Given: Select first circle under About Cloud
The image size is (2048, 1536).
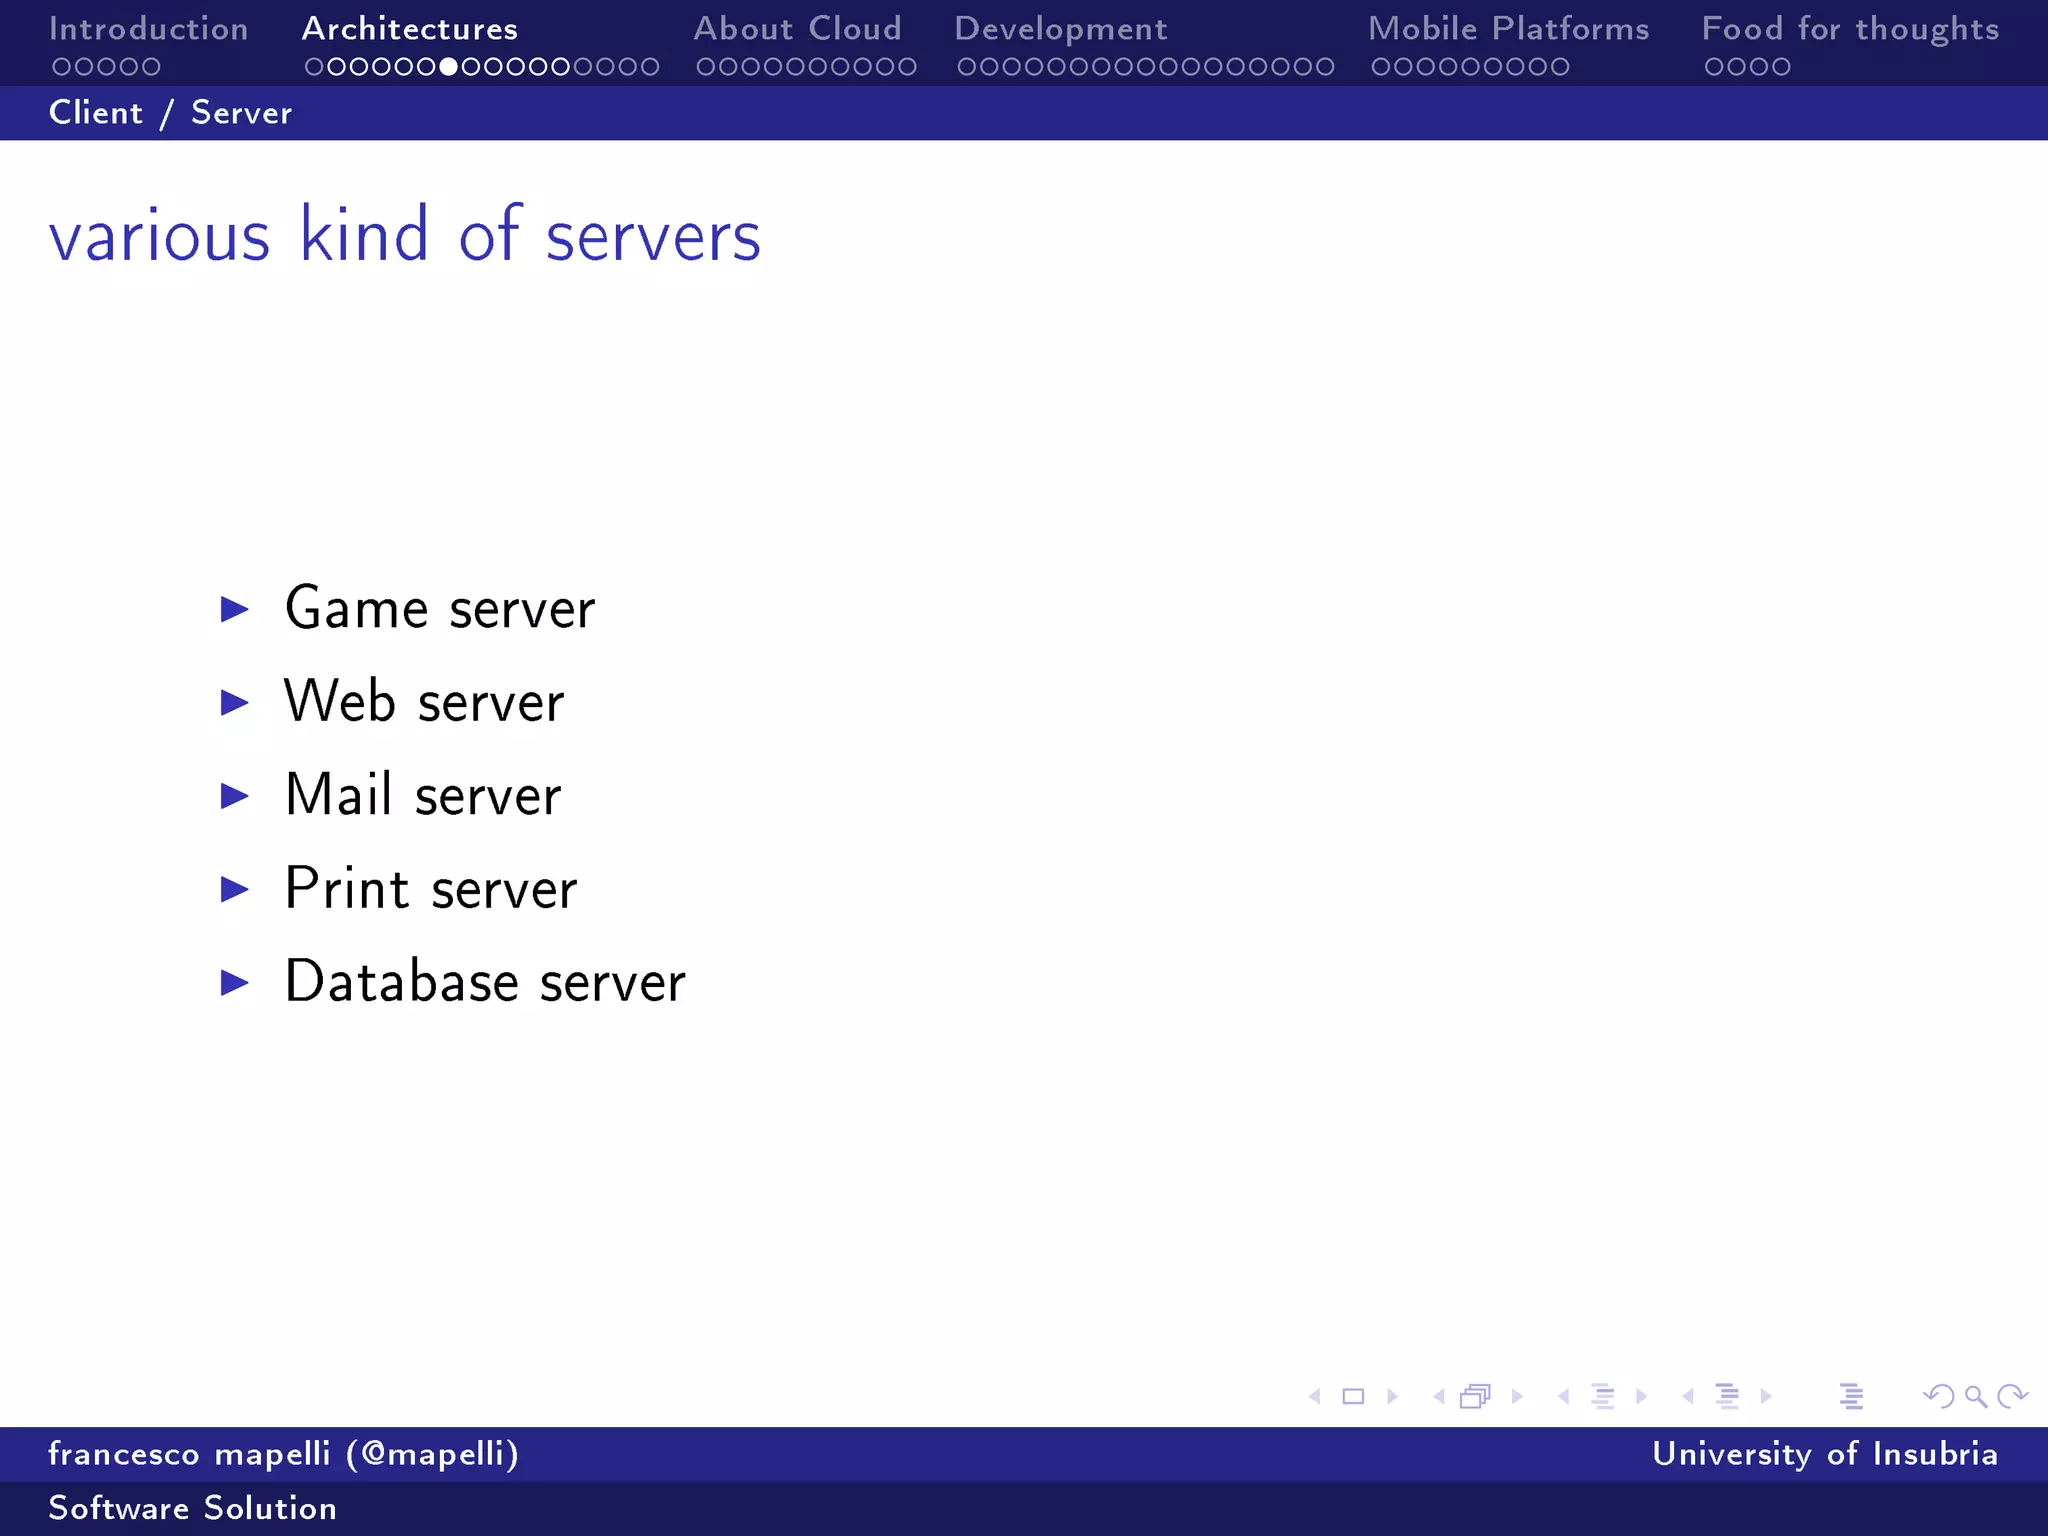Looking at the screenshot, I should (706, 67).
